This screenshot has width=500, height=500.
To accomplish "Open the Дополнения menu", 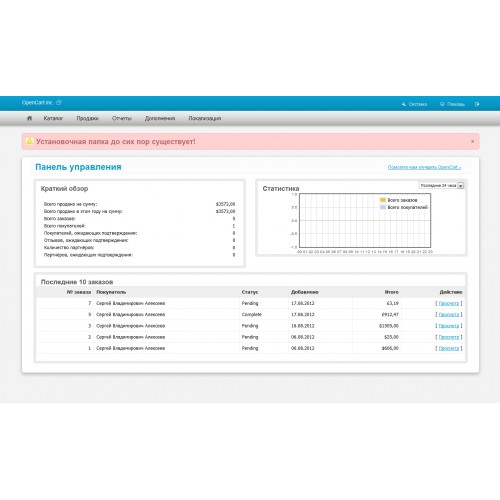I will click(160, 118).
